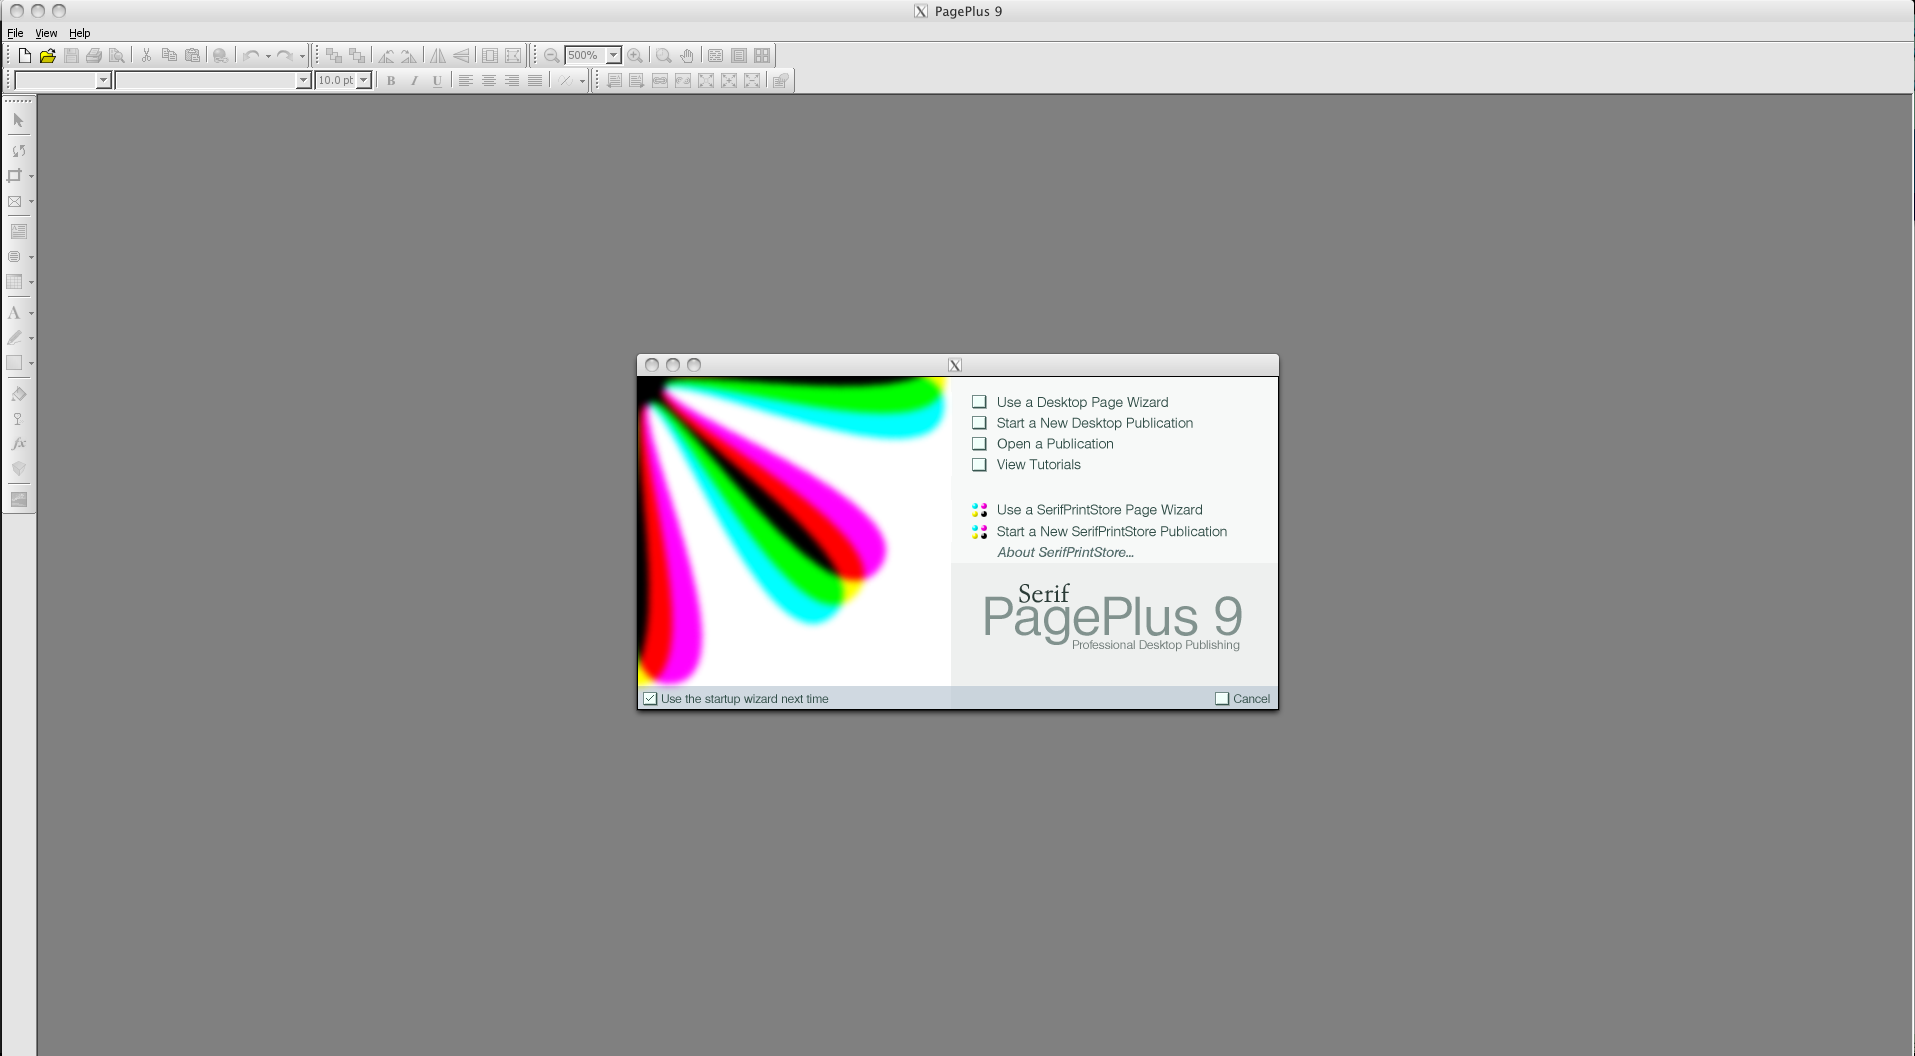Select the Pan hand tool icon

click(x=687, y=56)
